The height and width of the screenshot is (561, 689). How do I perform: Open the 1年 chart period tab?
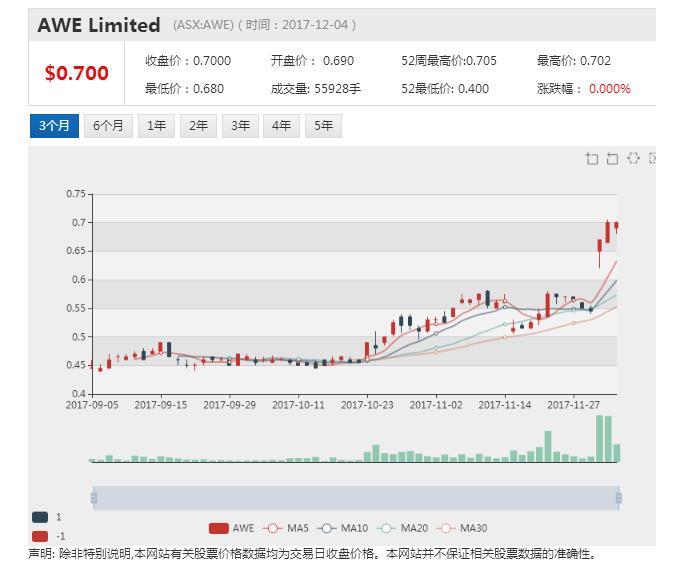click(157, 126)
